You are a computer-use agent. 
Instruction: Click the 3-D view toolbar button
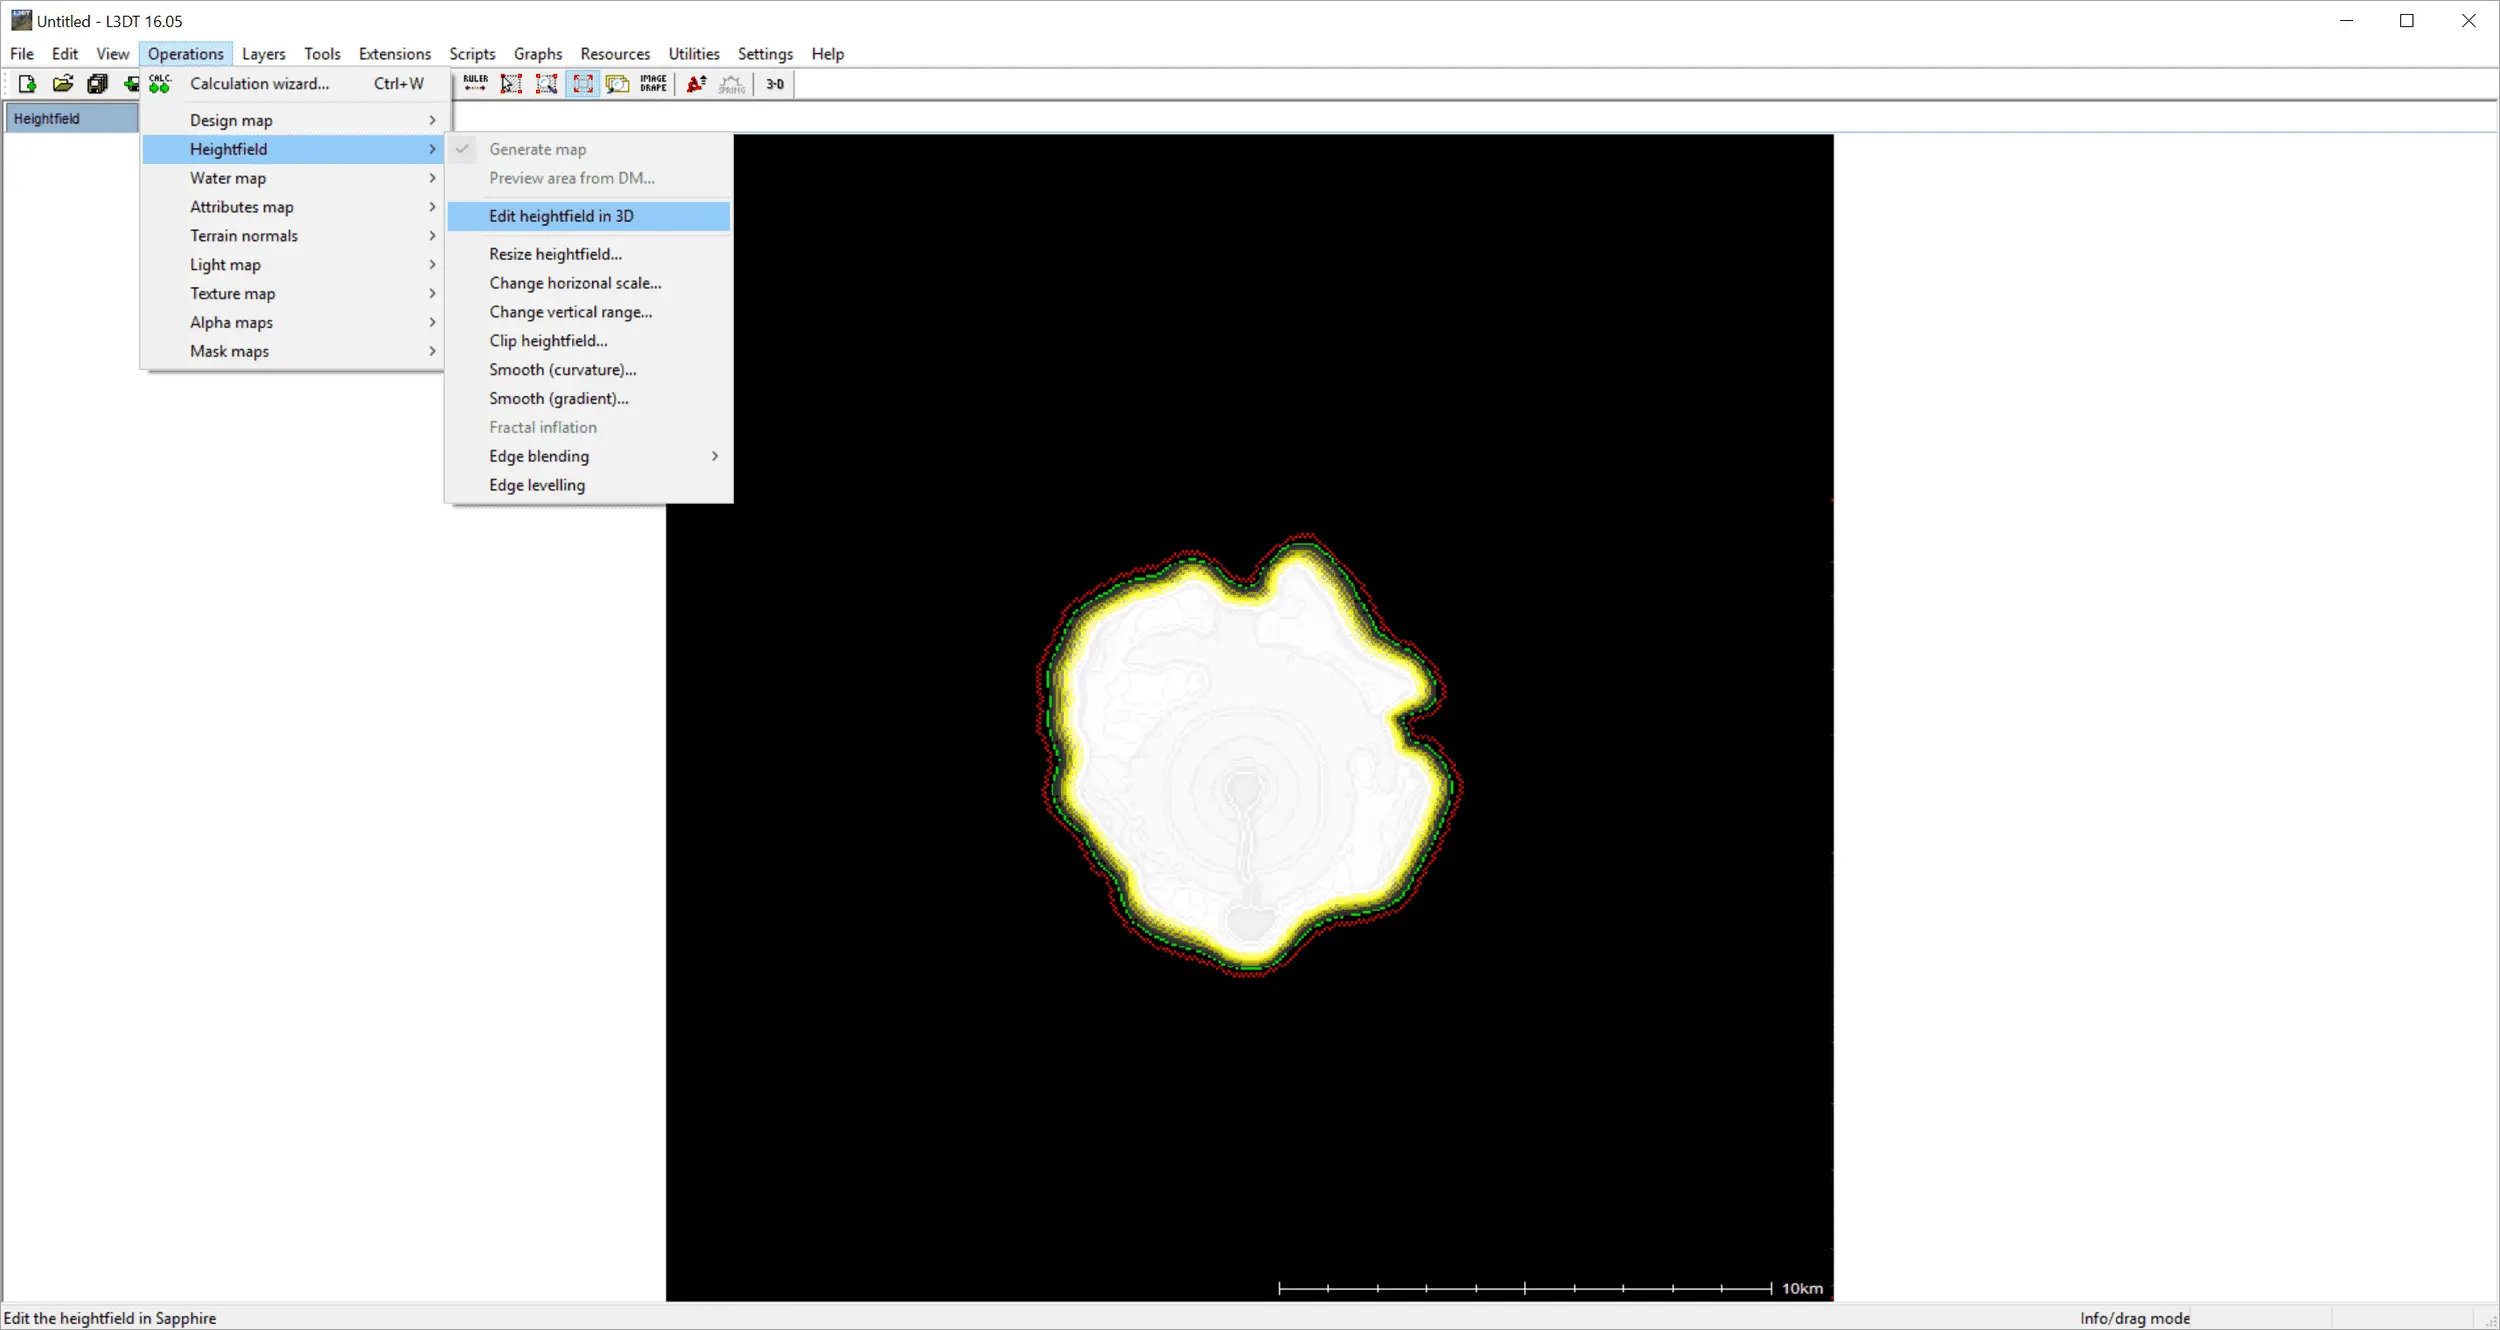pyautogui.click(x=775, y=84)
